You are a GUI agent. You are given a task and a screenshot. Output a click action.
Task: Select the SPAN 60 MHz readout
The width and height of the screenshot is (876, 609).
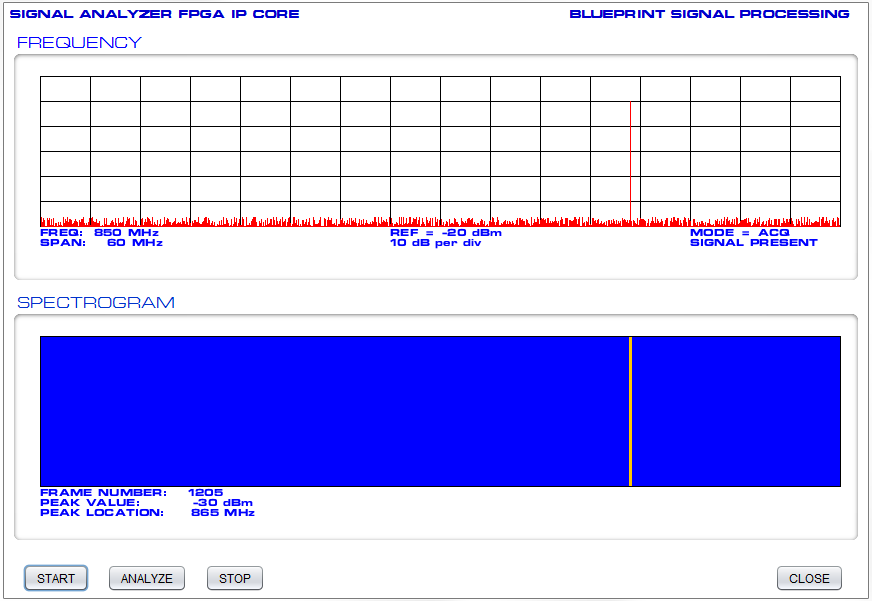[x=101, y=243]
